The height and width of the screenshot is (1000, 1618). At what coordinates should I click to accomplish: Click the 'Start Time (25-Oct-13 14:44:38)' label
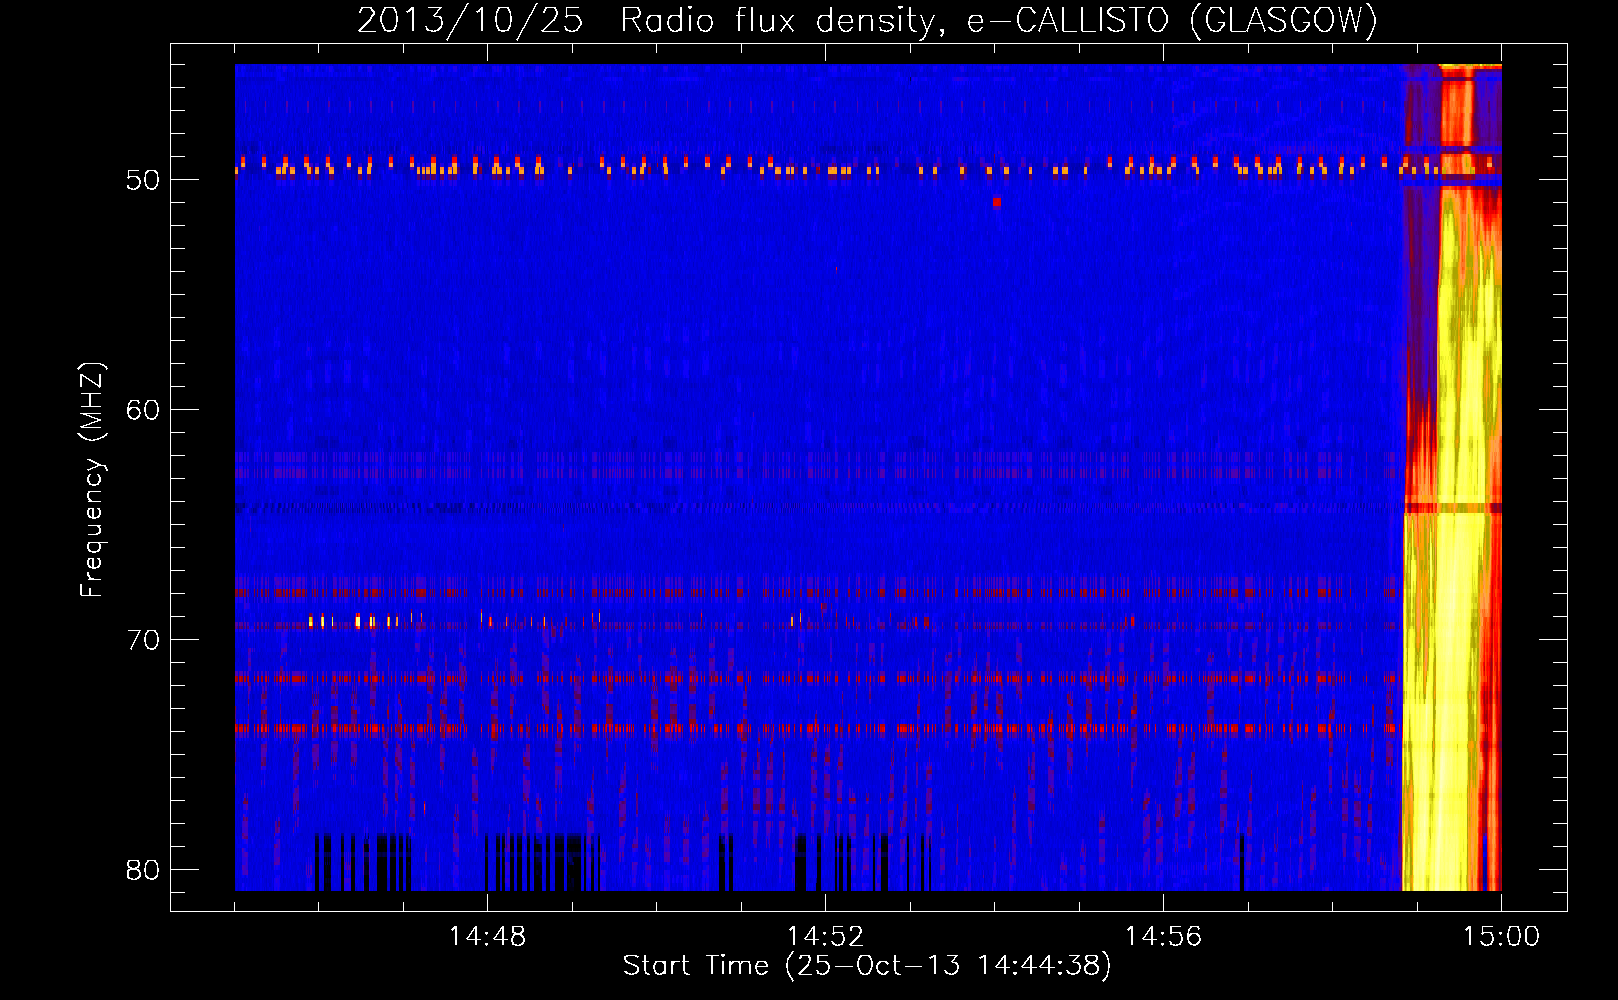tap(867, 966)
